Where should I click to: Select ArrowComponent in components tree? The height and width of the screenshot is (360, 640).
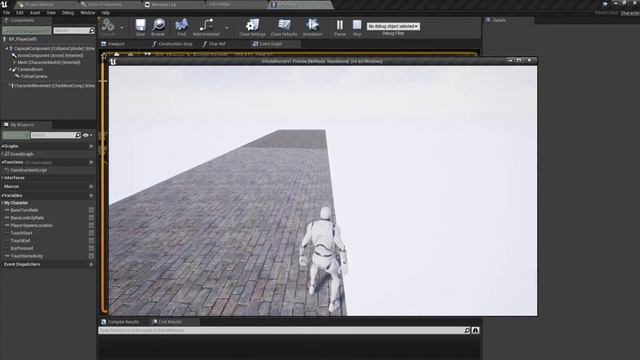pyautogui.click(x=50, y=55)
